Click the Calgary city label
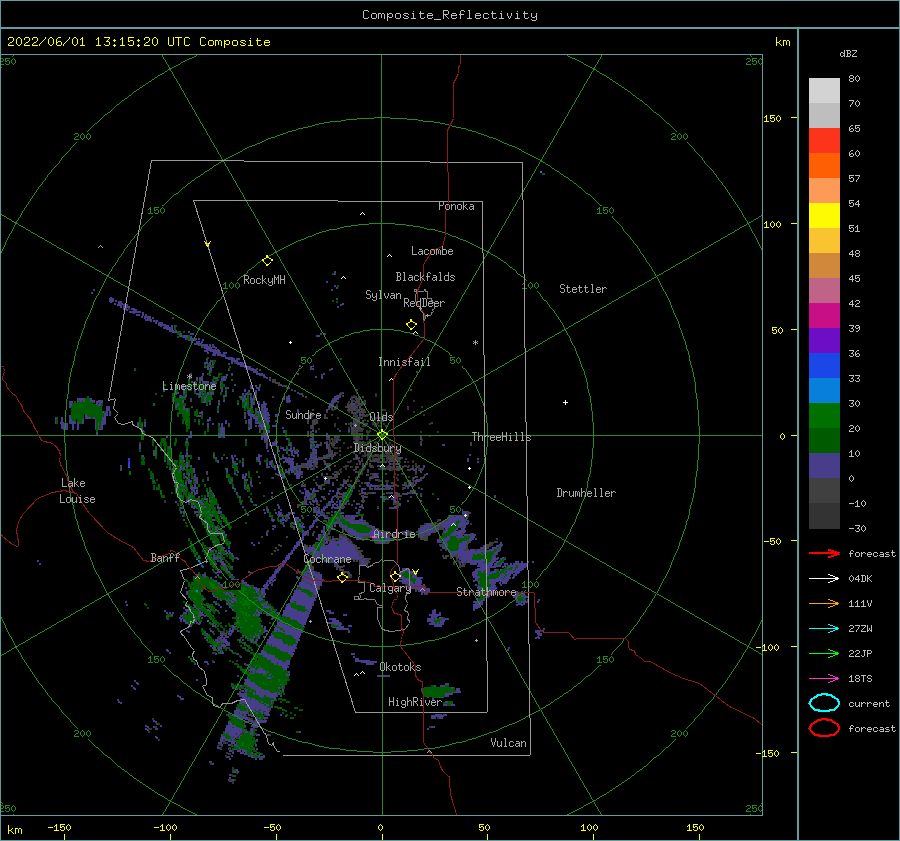This screenshot has width=900, height=841. pyautogui.click(x=390, y=588)
